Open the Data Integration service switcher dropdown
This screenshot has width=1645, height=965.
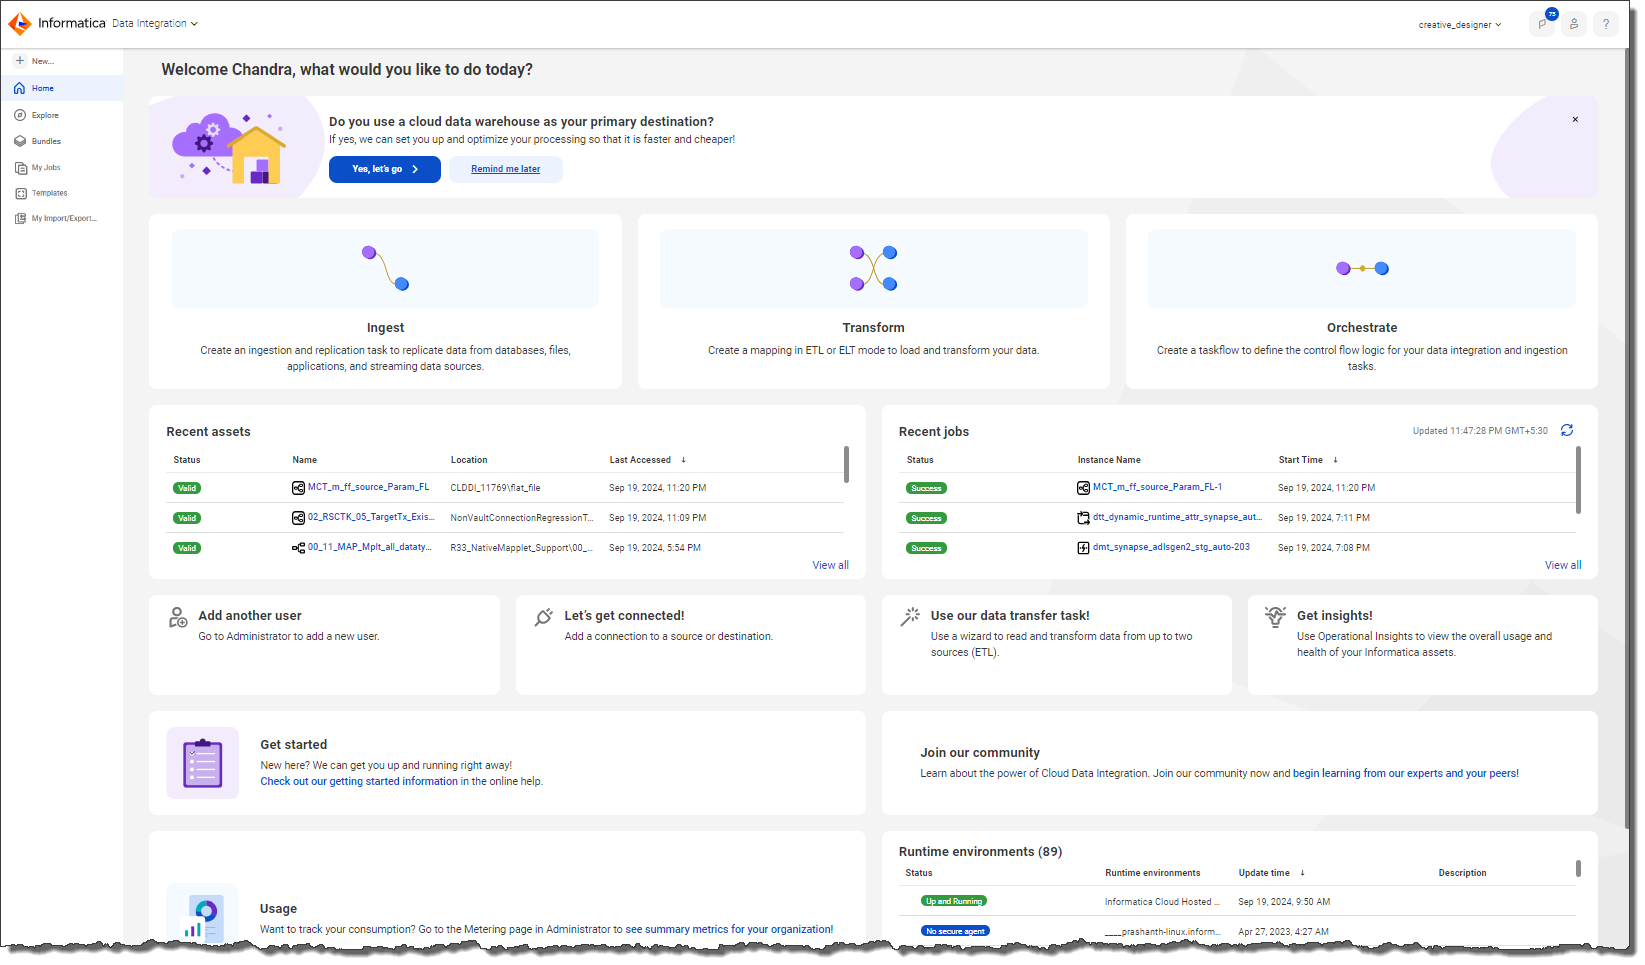coord(155,23)
